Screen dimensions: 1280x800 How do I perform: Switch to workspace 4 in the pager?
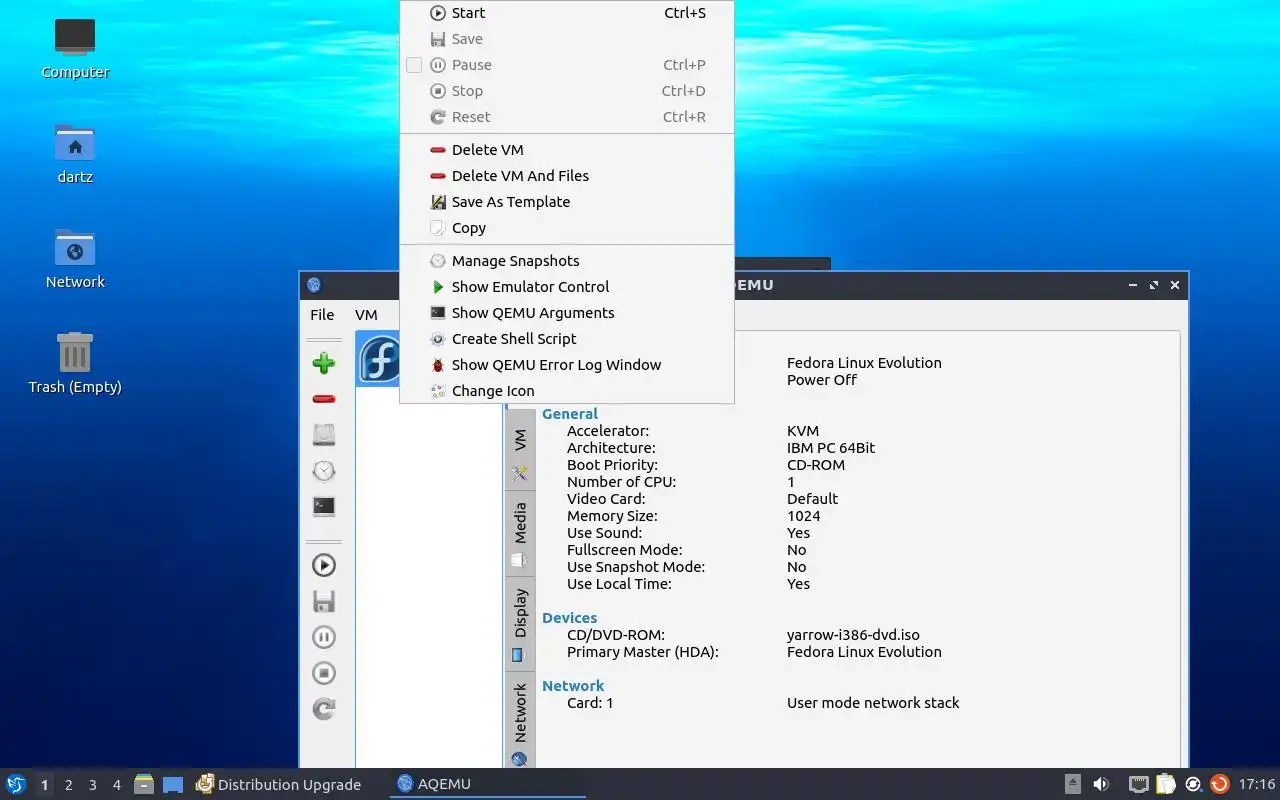(116, 785)
